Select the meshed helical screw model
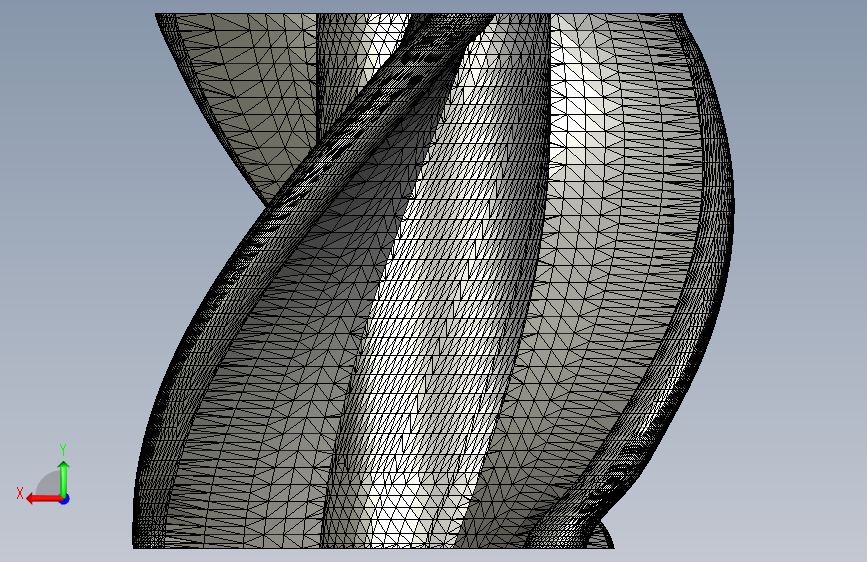 point(434,281)
